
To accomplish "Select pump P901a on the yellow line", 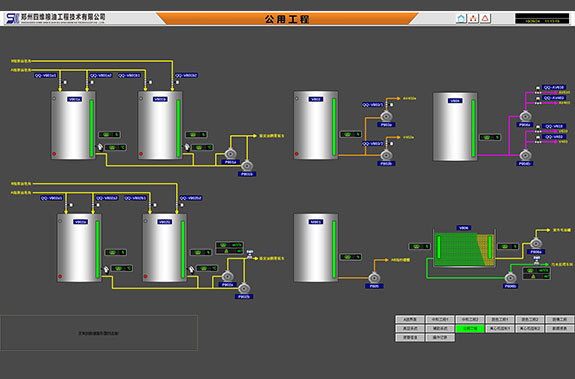I will (x=230, y=154).
